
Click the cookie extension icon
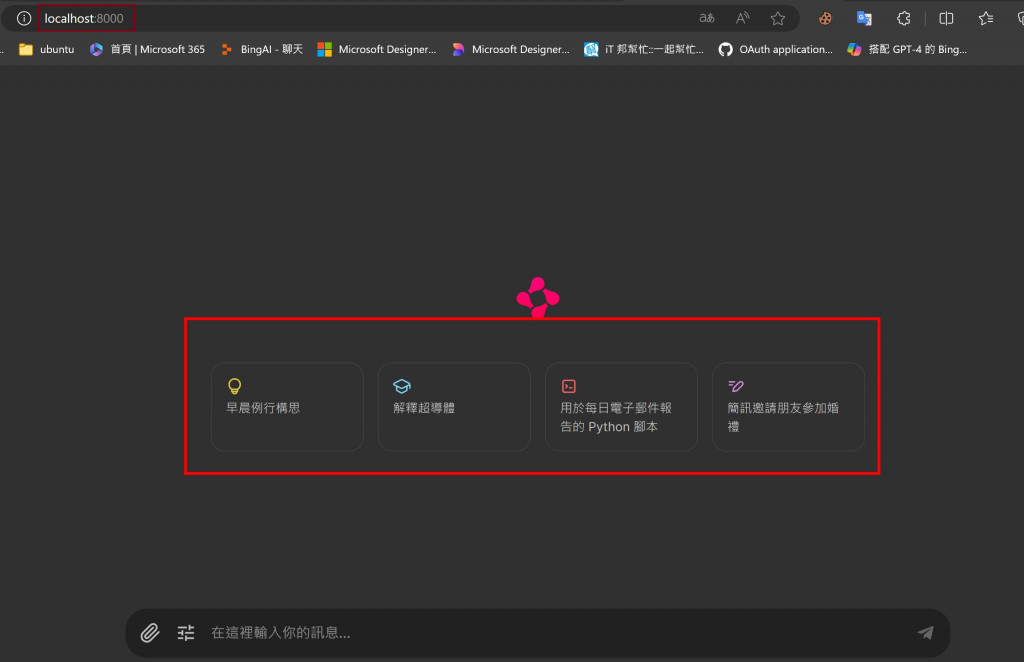tap(825, 18)
